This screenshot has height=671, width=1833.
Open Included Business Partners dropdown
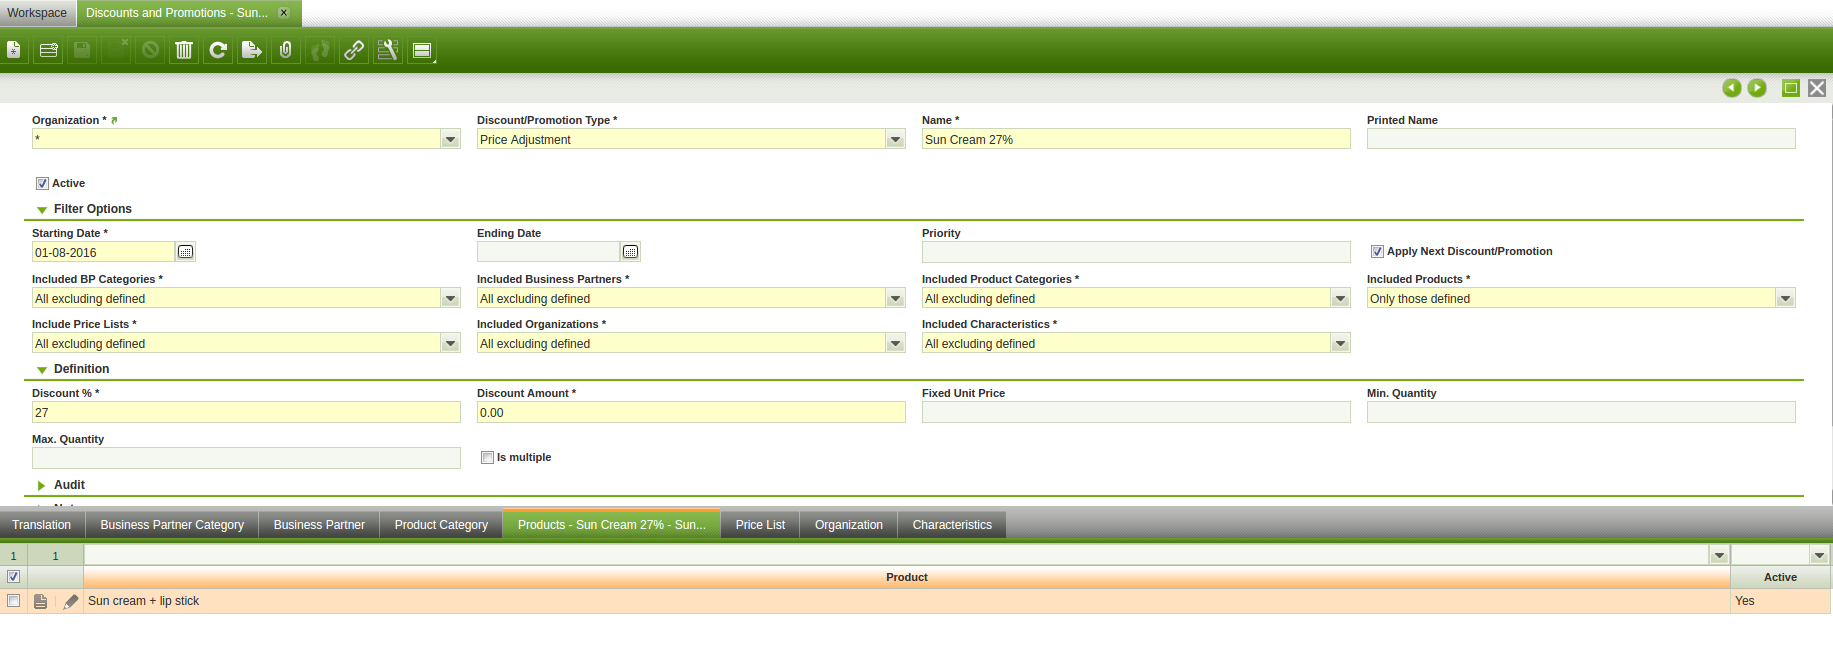[896, 298]
